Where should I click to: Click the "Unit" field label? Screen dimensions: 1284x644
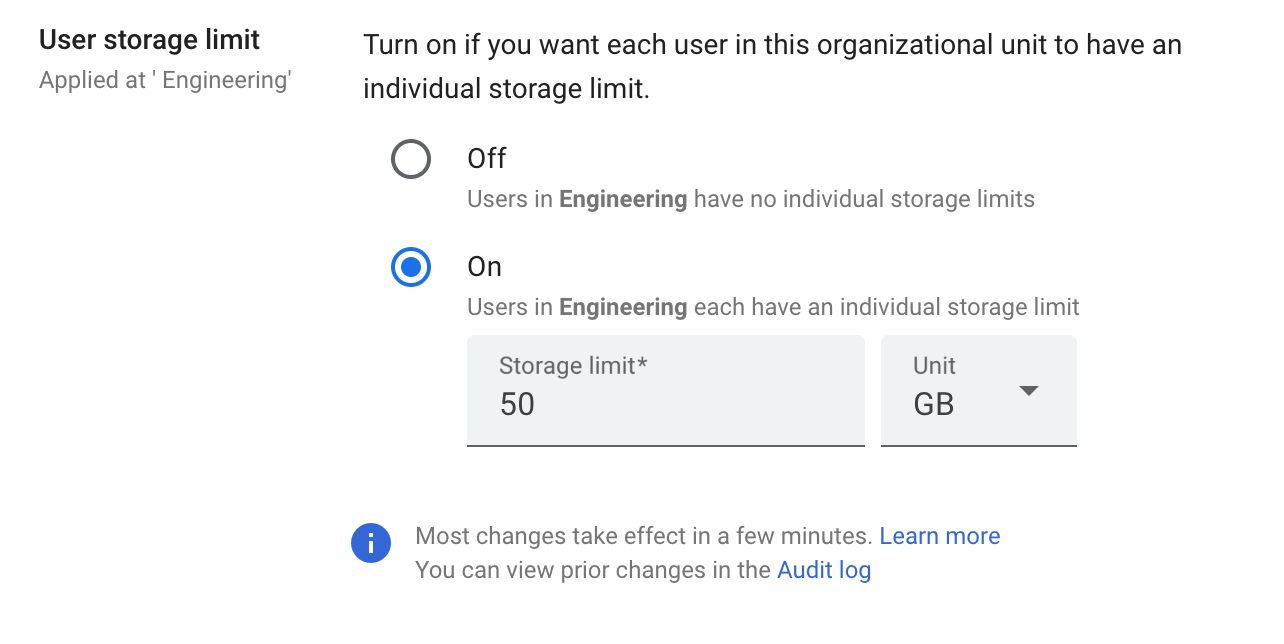tap(934, 366)
